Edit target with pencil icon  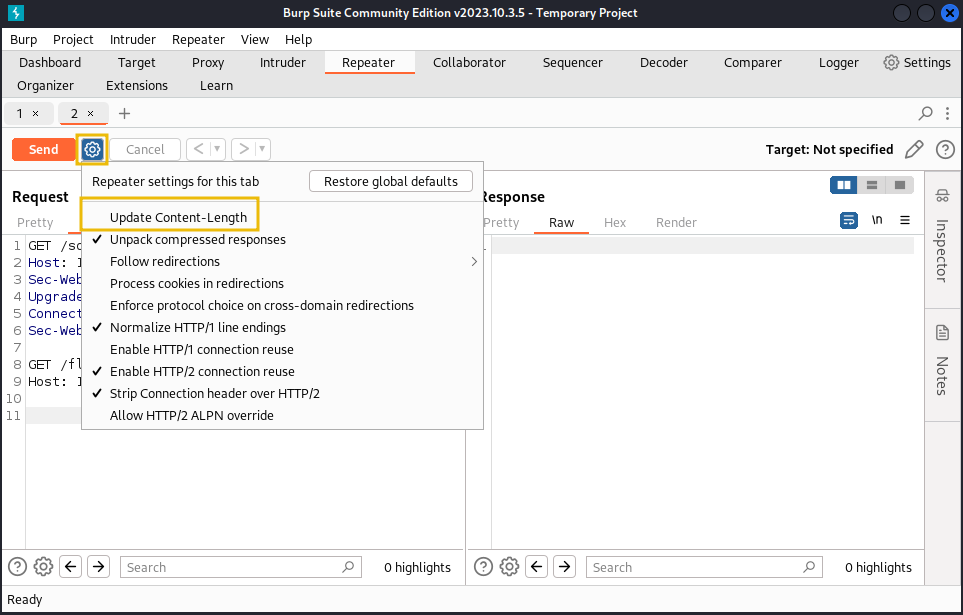click(914, 149)
